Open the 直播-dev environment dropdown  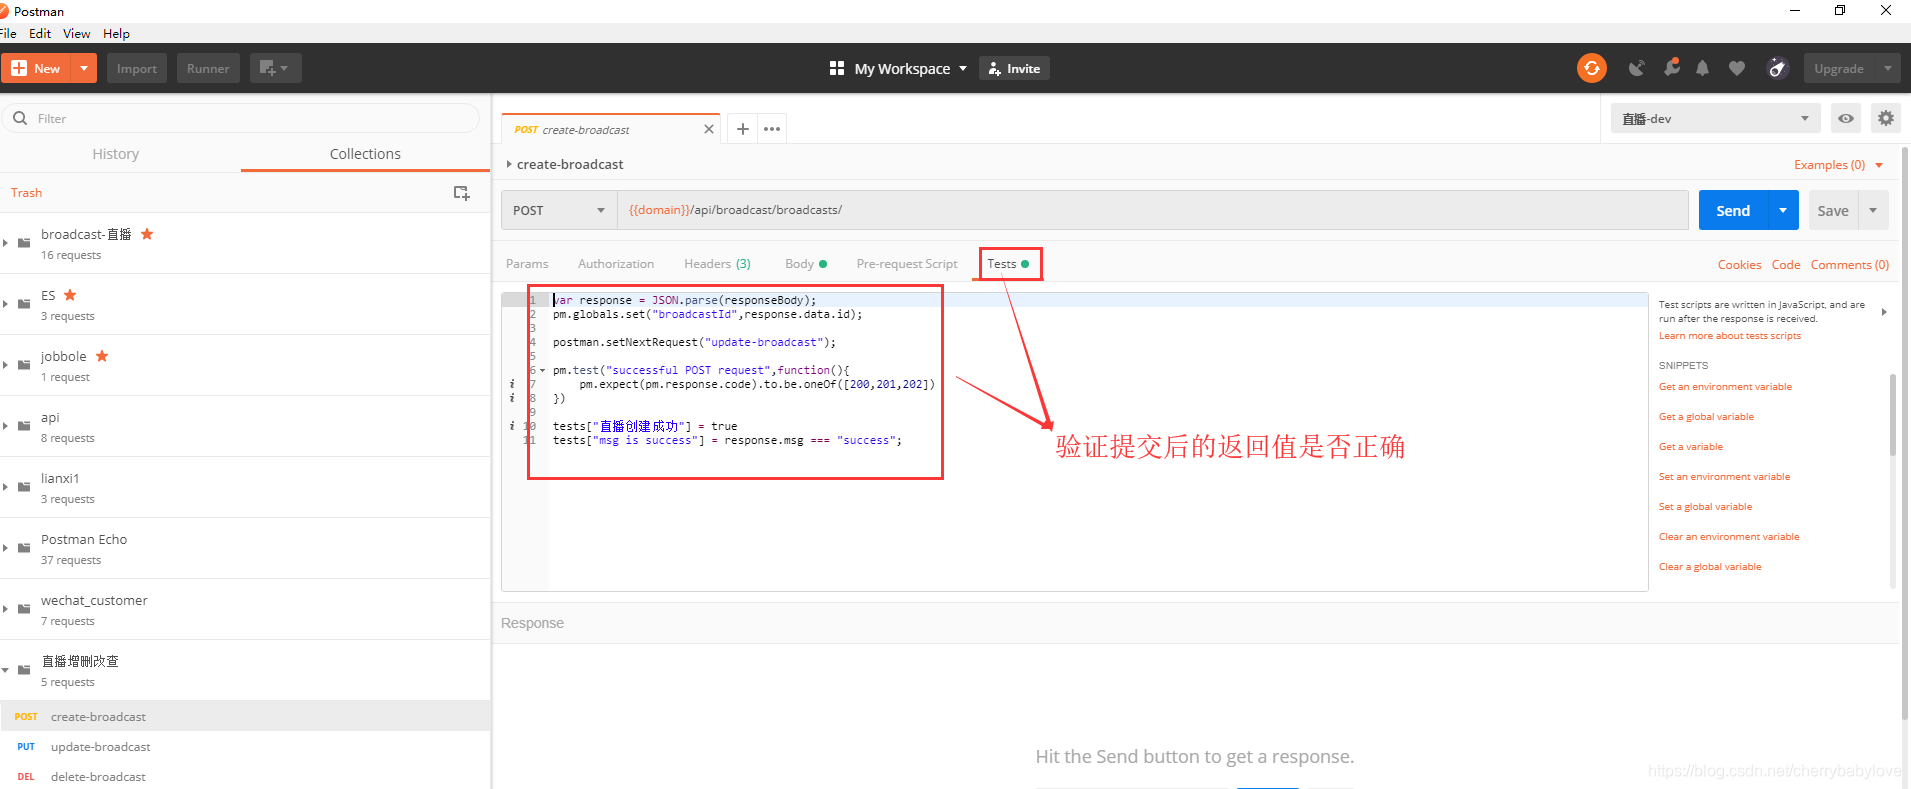(x=1716, y=118)
